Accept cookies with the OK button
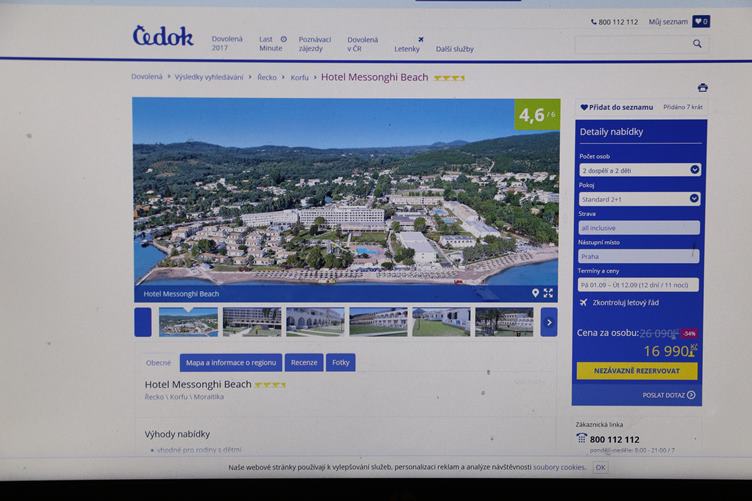The width and height of the screenshot is (752, 501). (x=600, y=467)
